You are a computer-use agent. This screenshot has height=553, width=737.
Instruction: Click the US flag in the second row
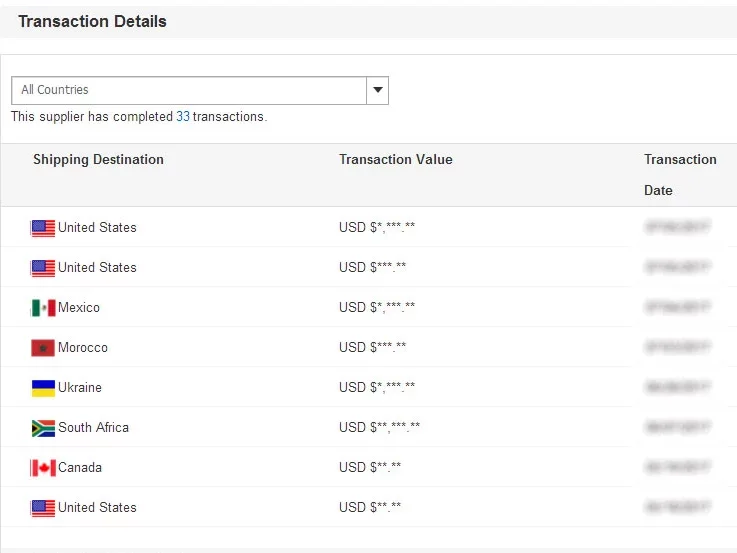(x=43, y=268)
